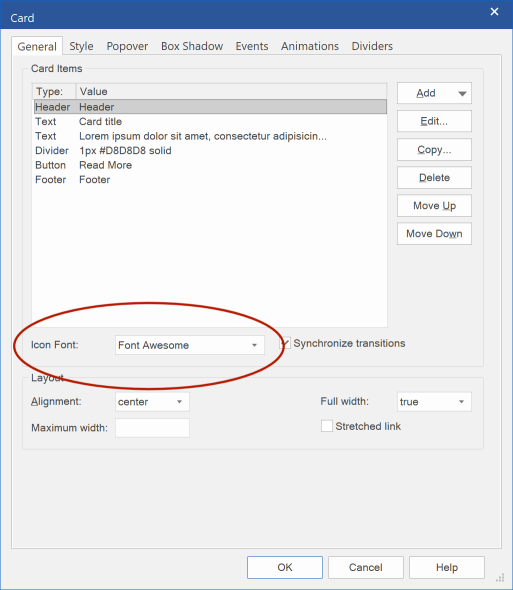Click the Delete button

pos(434,178)
